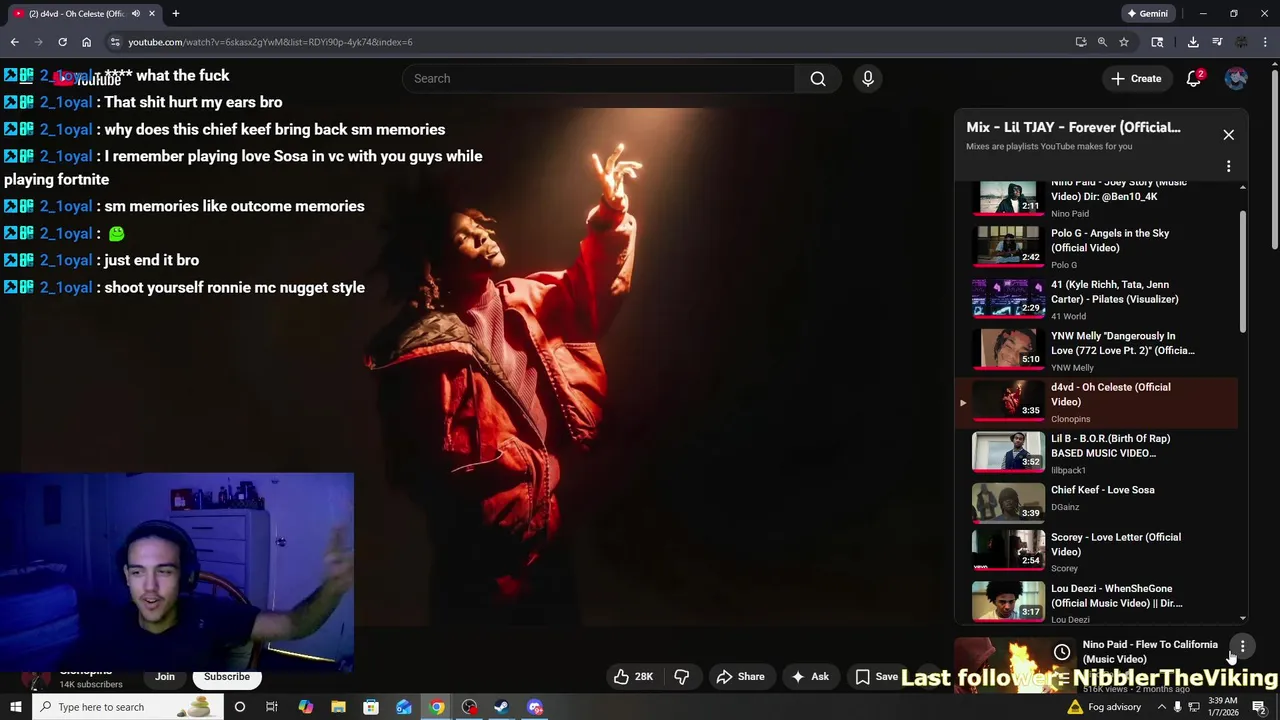
Task: Open a new browser tab
Action: (176, 14)
